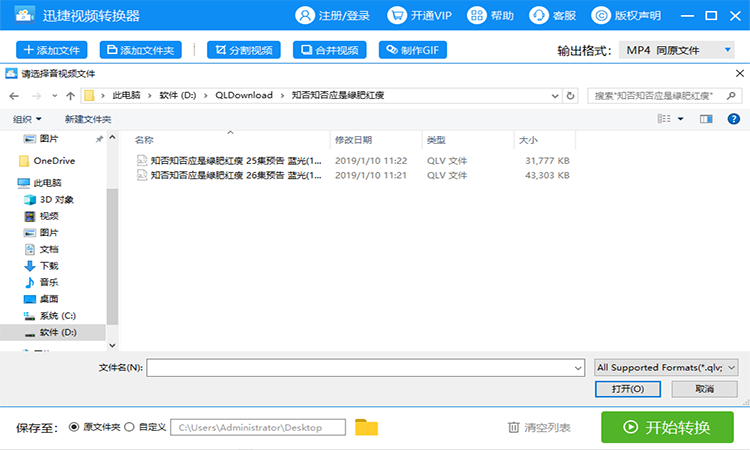The height and width of the screenshot is (450, 750).
Task: Go back with the dialog back arrow
Action: 14,96
